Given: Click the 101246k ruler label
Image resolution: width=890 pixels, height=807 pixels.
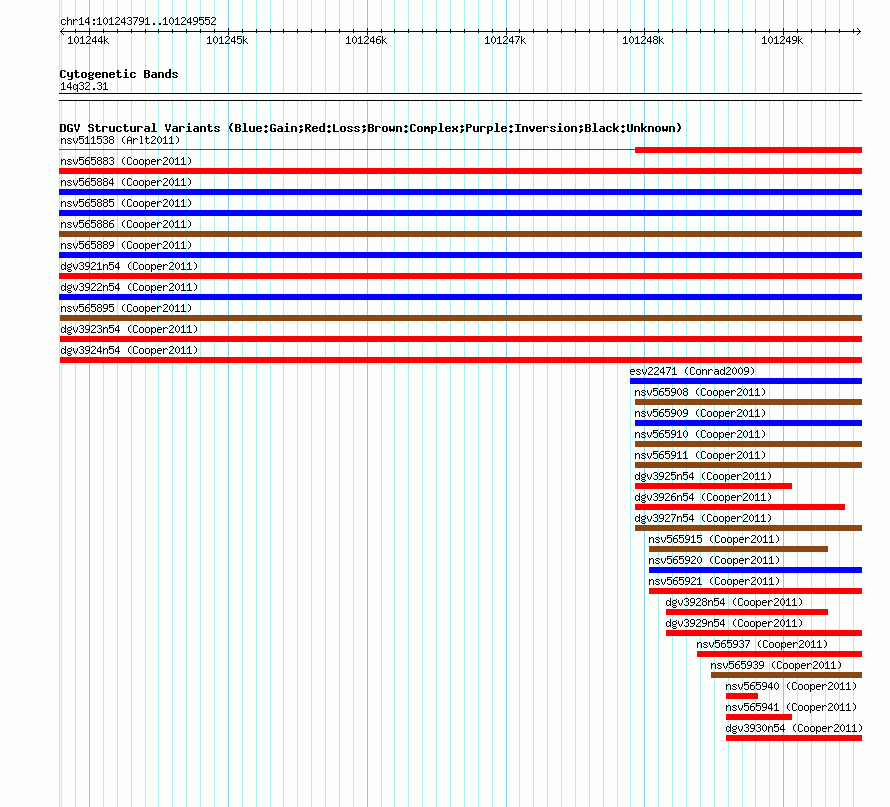Looking at the screenshot, I should coord(366,40).
